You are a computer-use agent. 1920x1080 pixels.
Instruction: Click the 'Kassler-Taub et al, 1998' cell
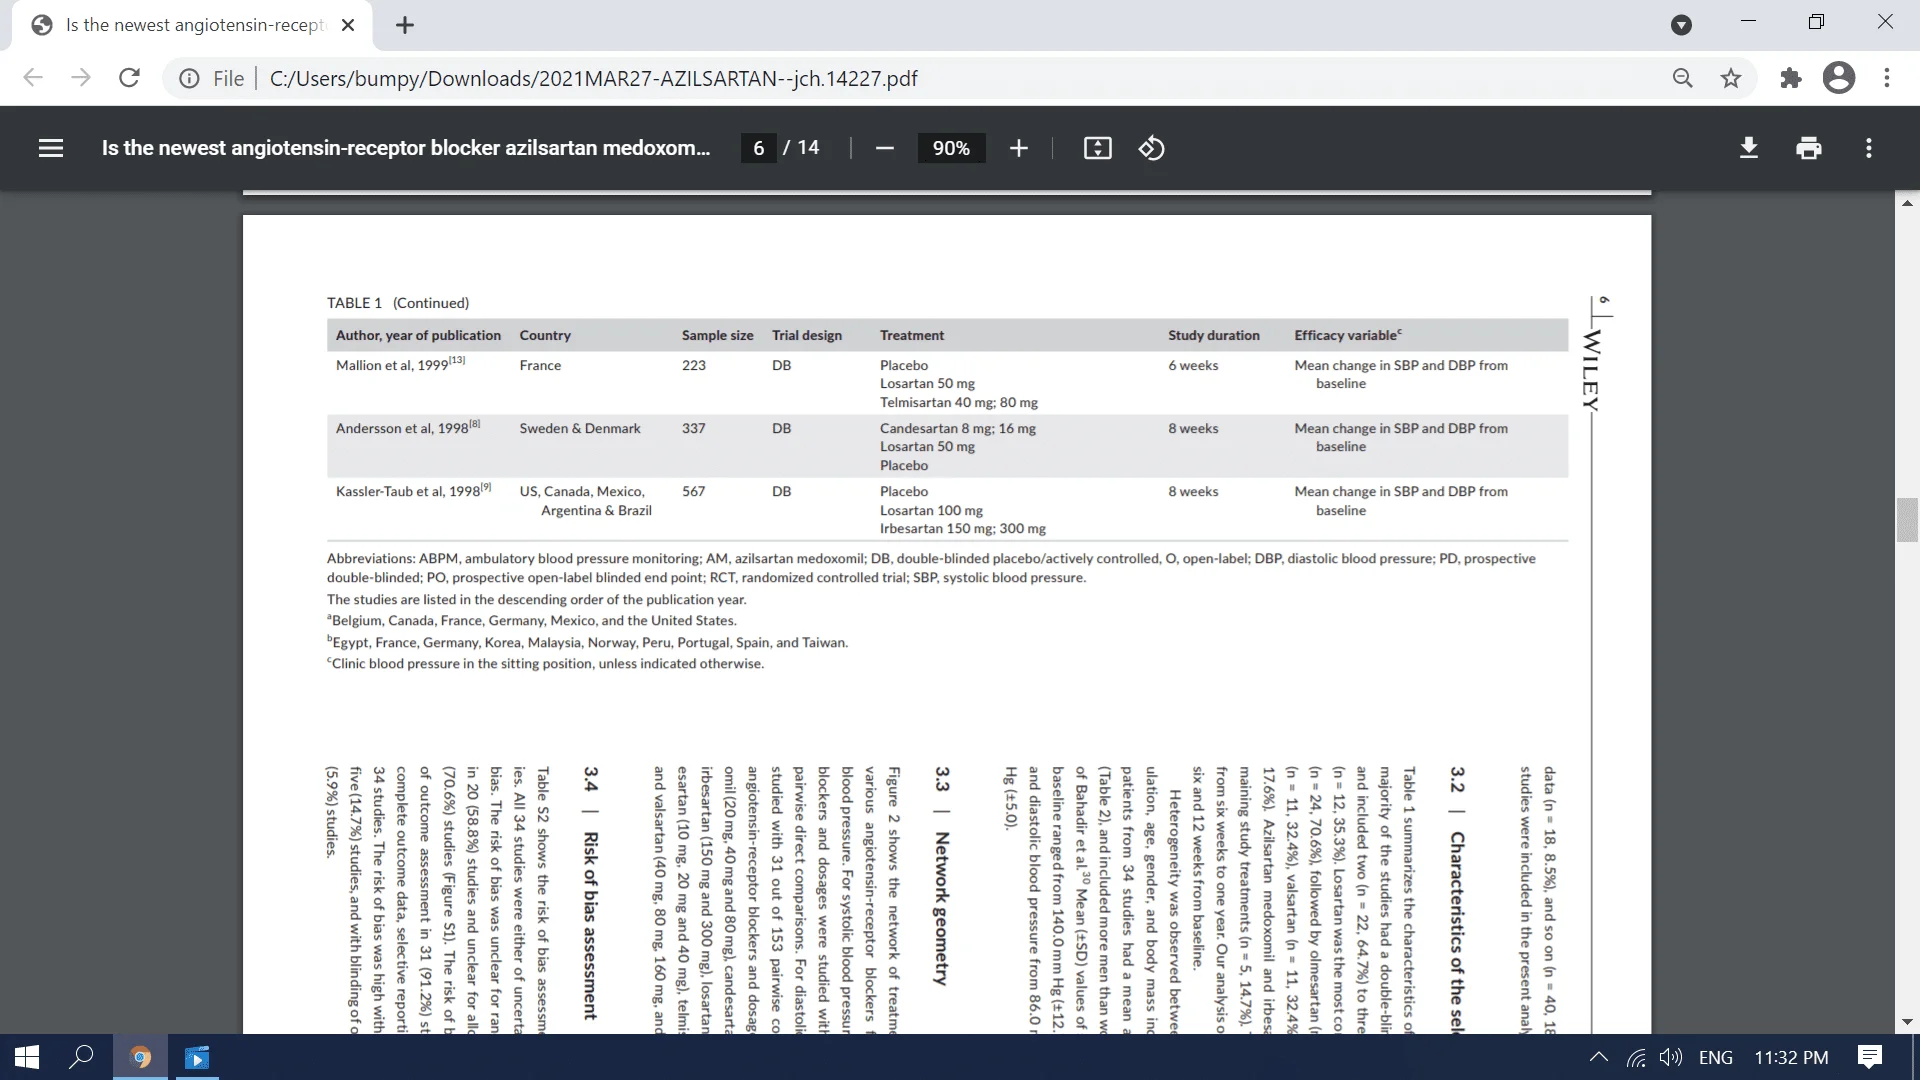(x=413, y=491)
